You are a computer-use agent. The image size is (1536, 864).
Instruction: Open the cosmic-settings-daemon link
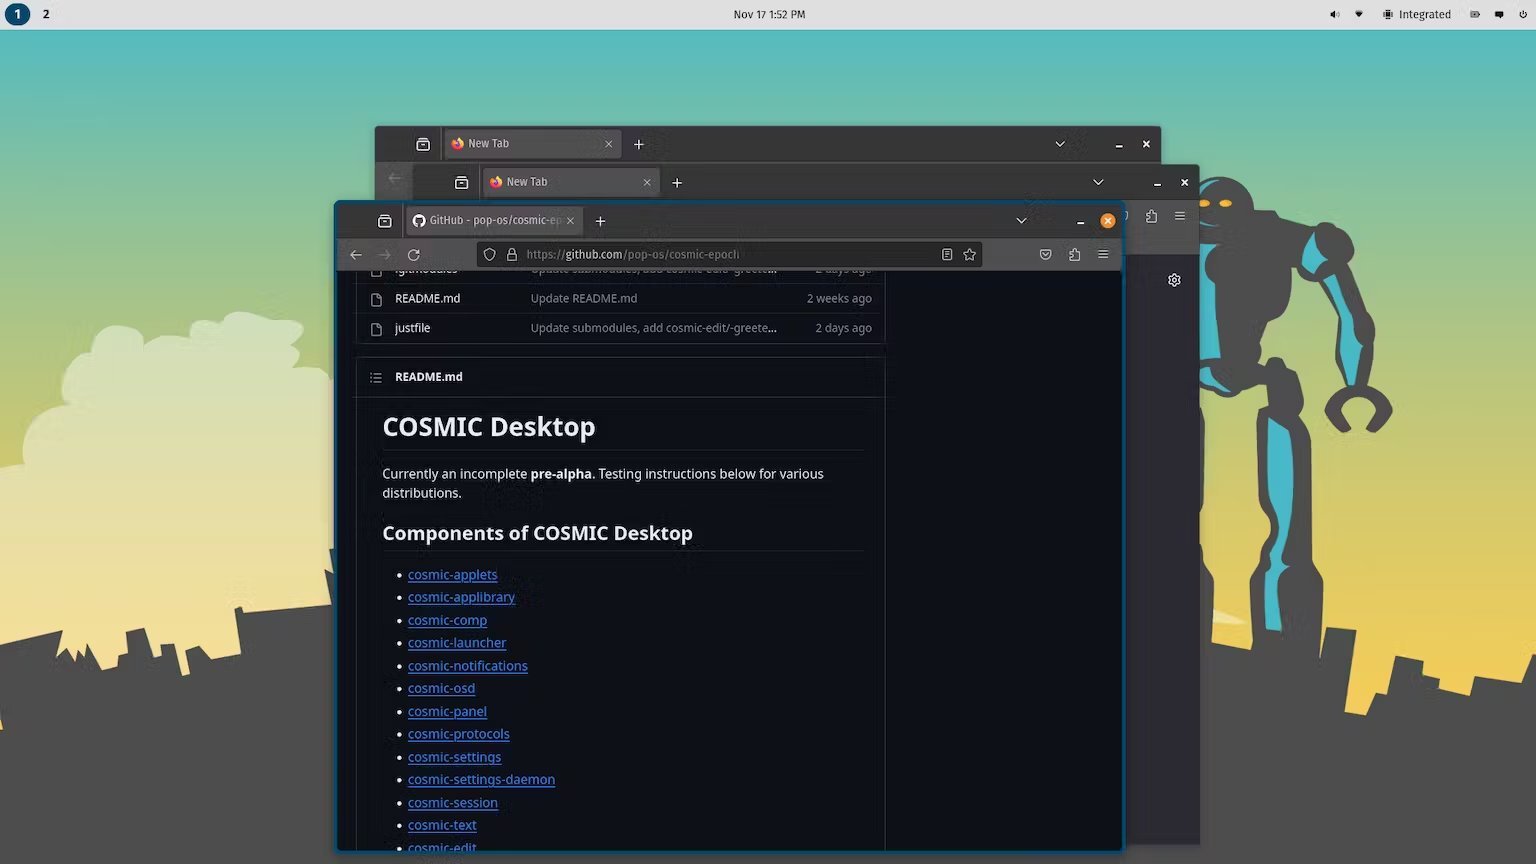point(481,780)
